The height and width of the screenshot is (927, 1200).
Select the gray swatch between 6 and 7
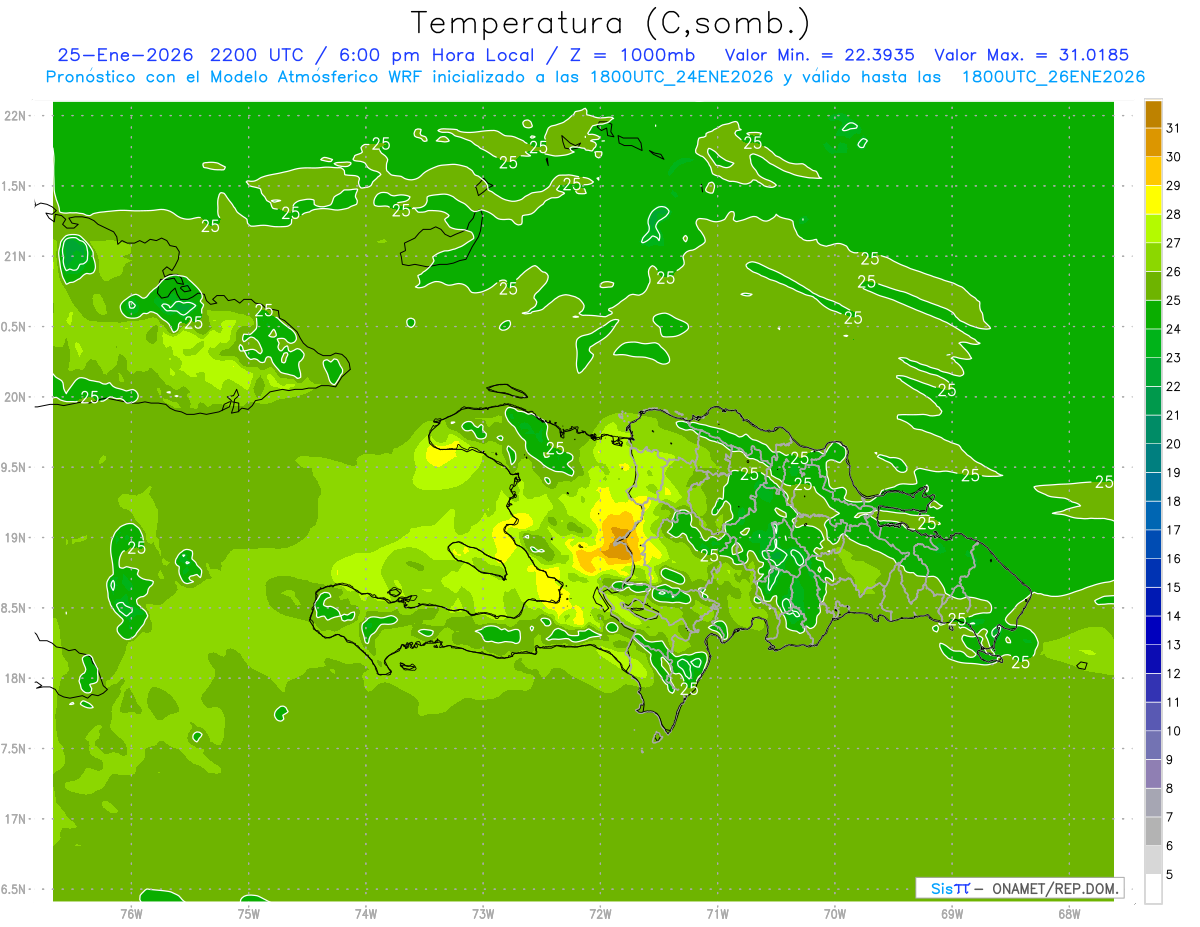coord(1153,831)
